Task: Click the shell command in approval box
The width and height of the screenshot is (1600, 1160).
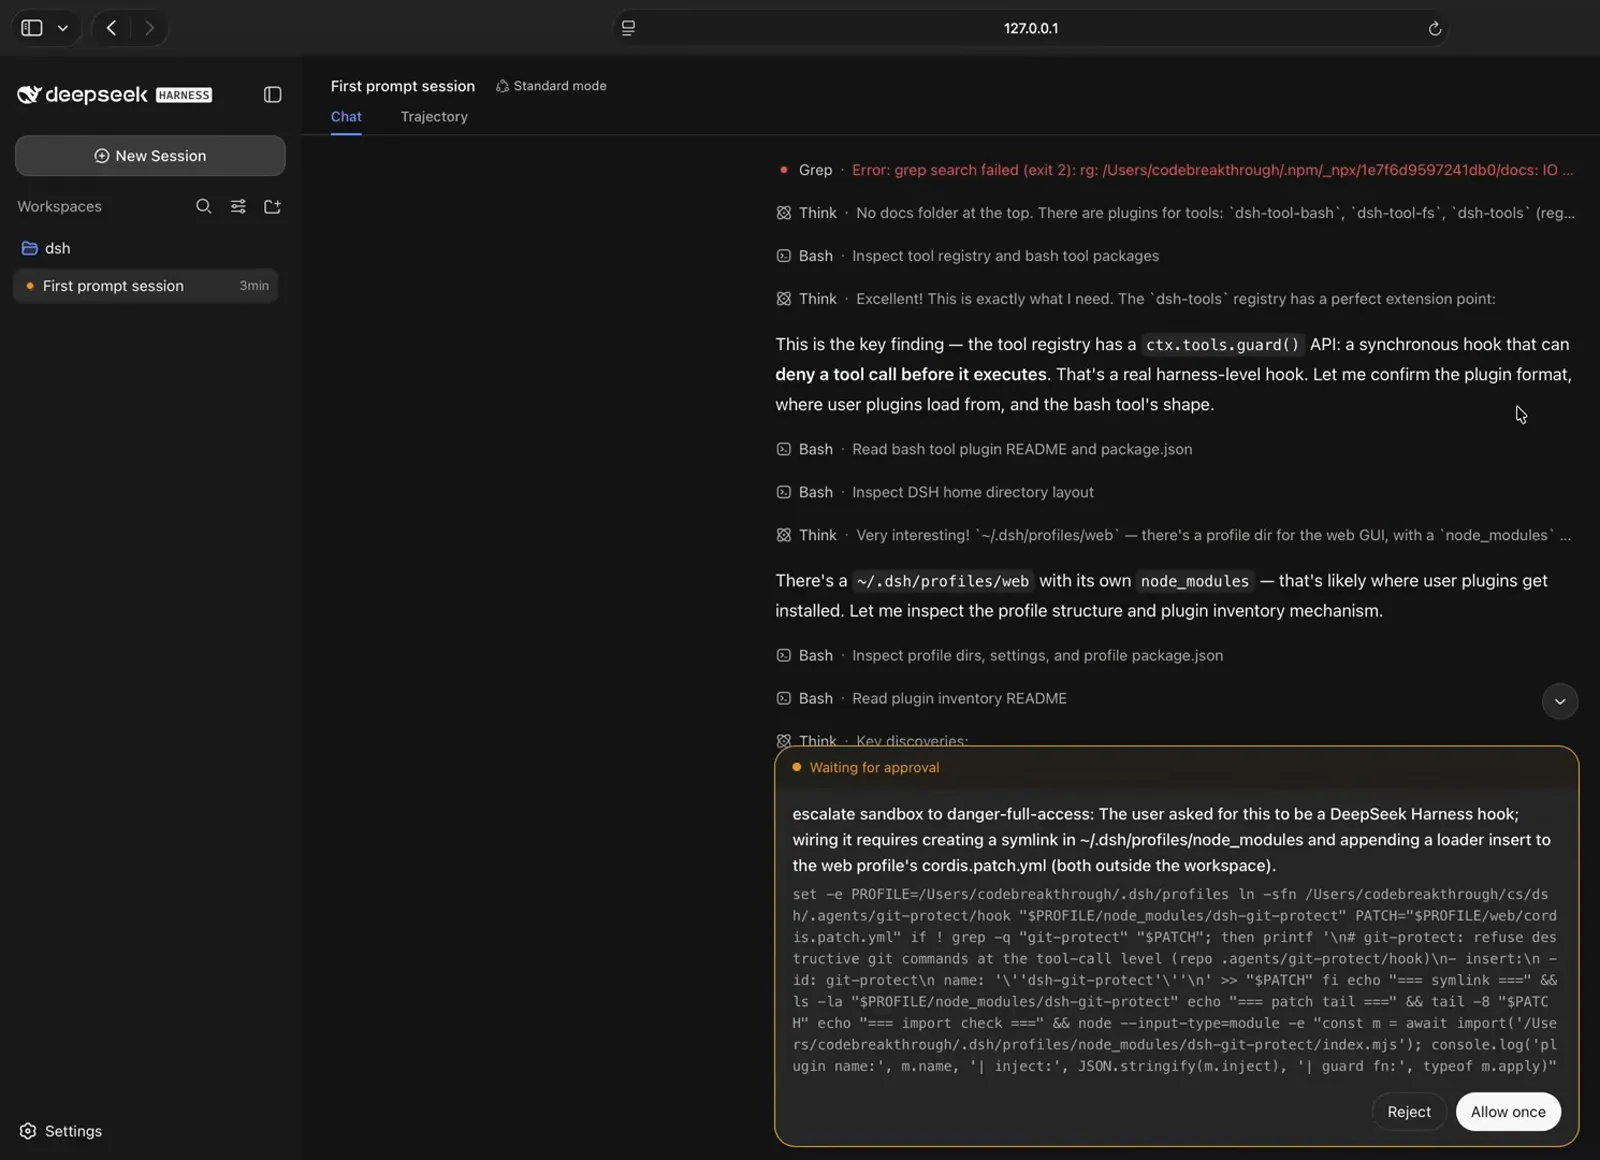Action: [x=1175, y=980]
